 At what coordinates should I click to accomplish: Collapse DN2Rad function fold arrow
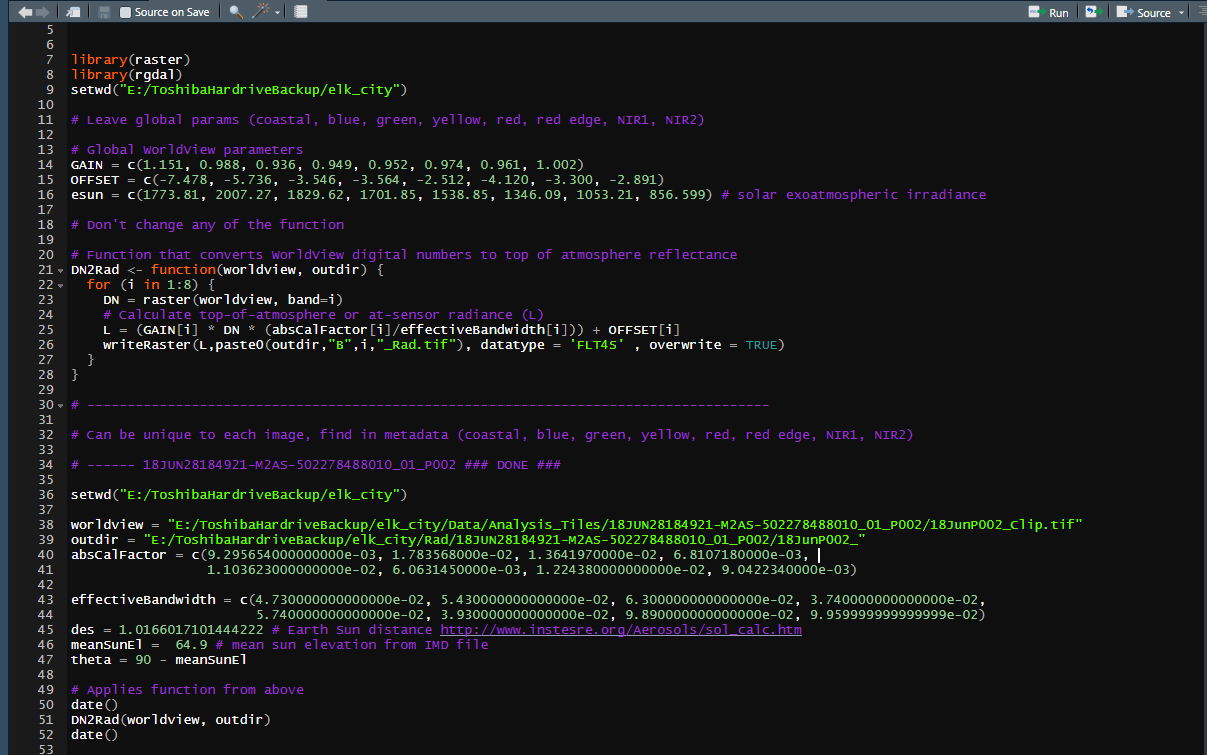tap(59, 270)
